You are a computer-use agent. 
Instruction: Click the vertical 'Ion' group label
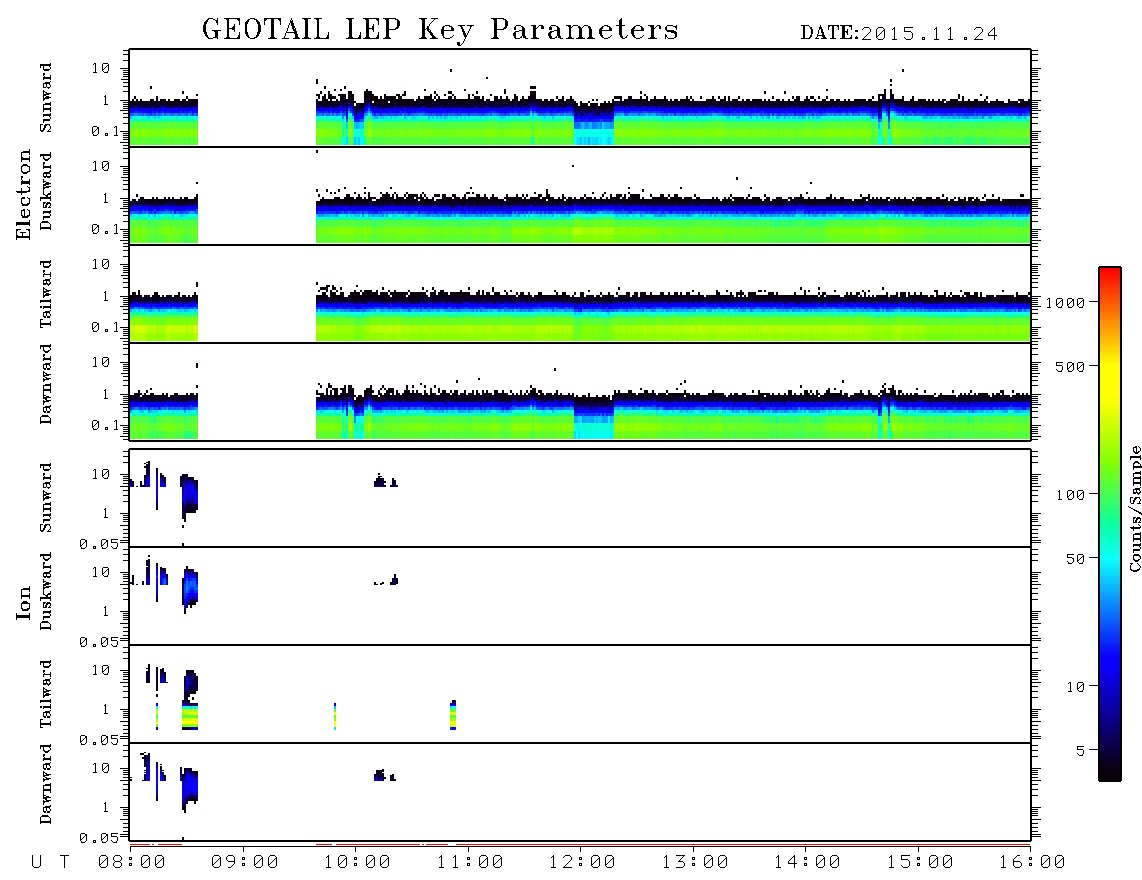tap(23, 603)
